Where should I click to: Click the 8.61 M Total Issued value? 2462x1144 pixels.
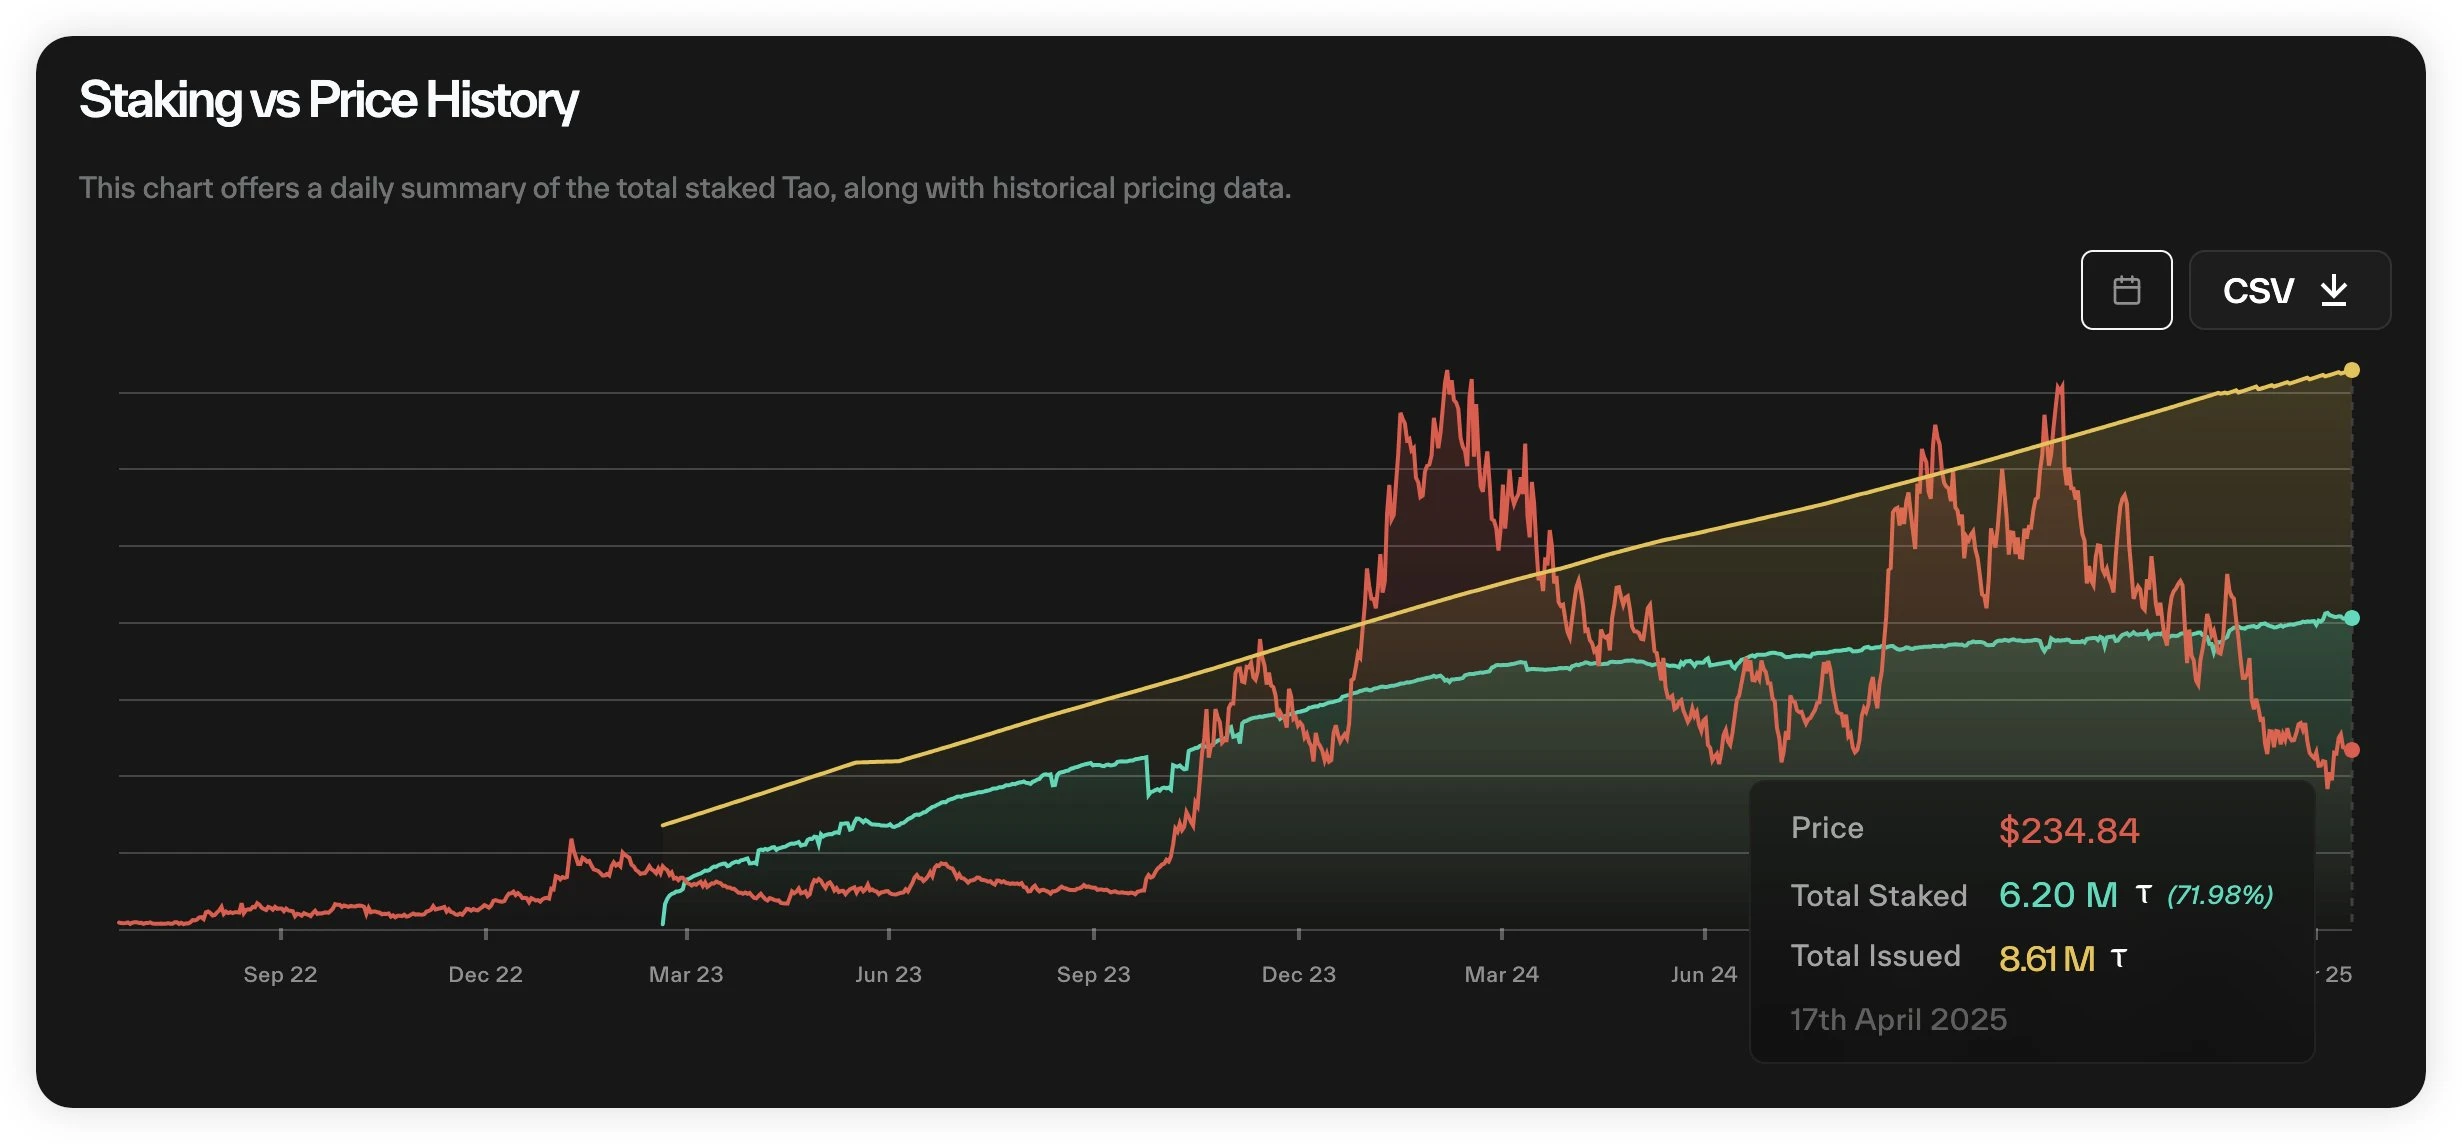[x=2046, y=958]
